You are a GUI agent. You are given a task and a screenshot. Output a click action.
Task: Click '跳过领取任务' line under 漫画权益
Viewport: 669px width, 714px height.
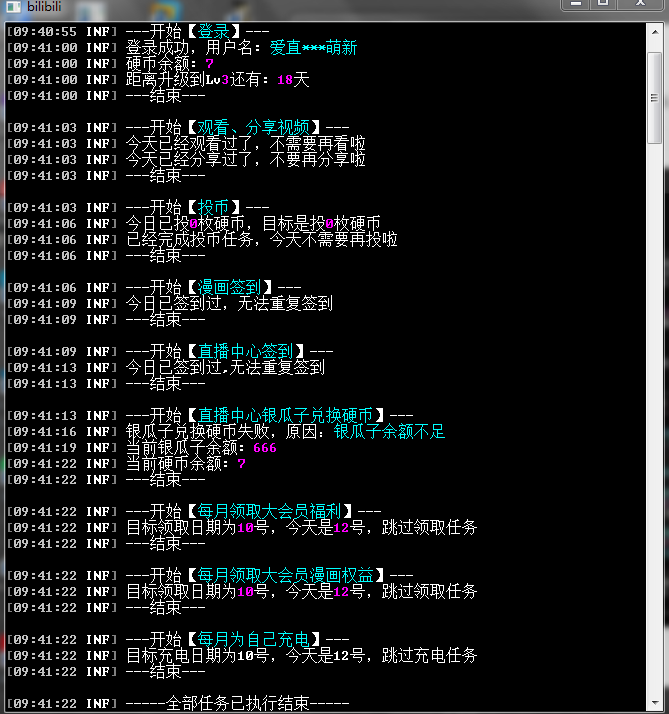point(301,592)
